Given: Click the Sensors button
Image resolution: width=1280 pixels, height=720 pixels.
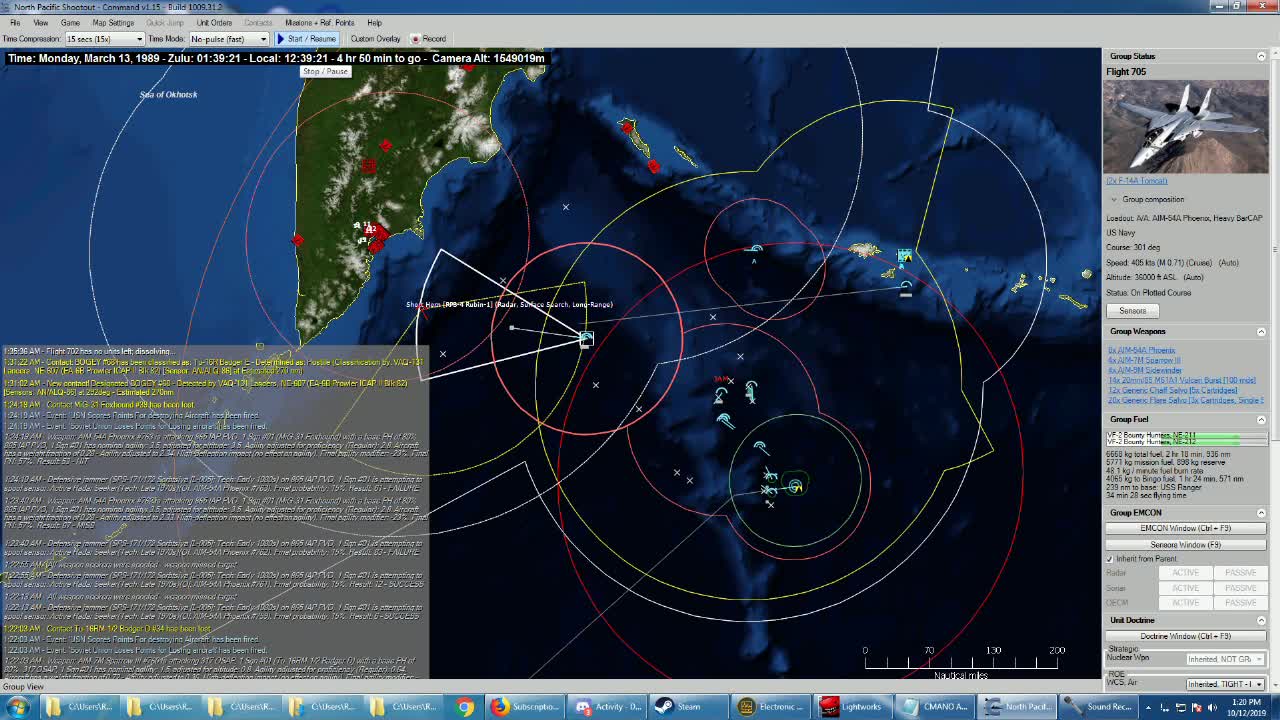Looking at the screenshot, I should point(1132,310).
